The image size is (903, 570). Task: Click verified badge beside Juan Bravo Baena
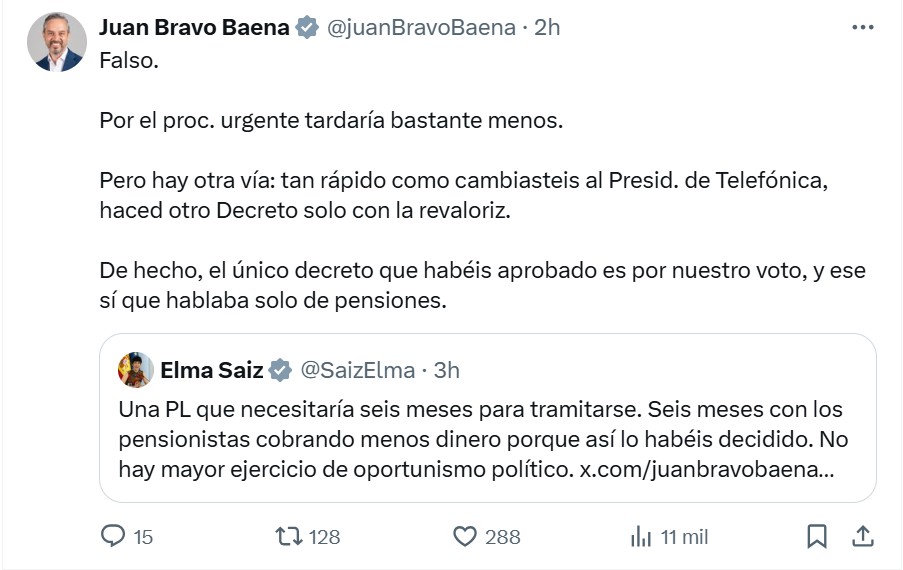point(307,28)
